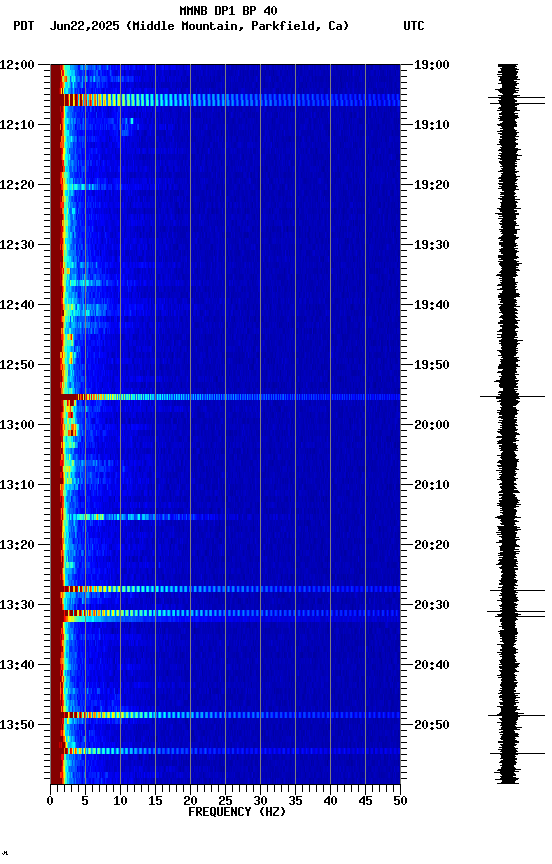
Task: Click the 12:40 PDT time label
Action: 17,305
